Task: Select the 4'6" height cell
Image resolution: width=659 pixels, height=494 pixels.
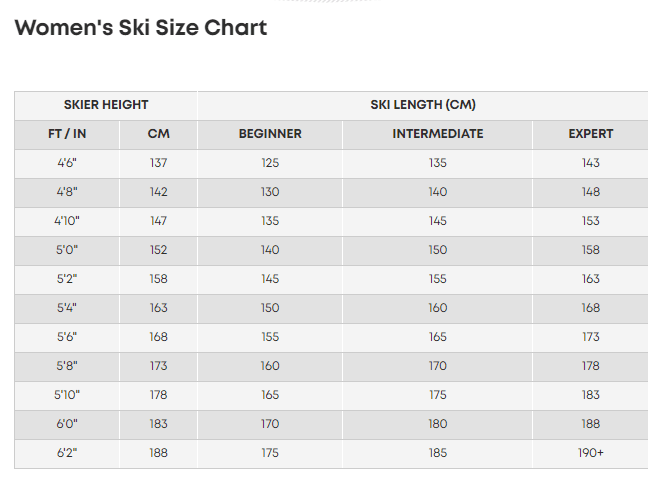Action: (67, 163)
